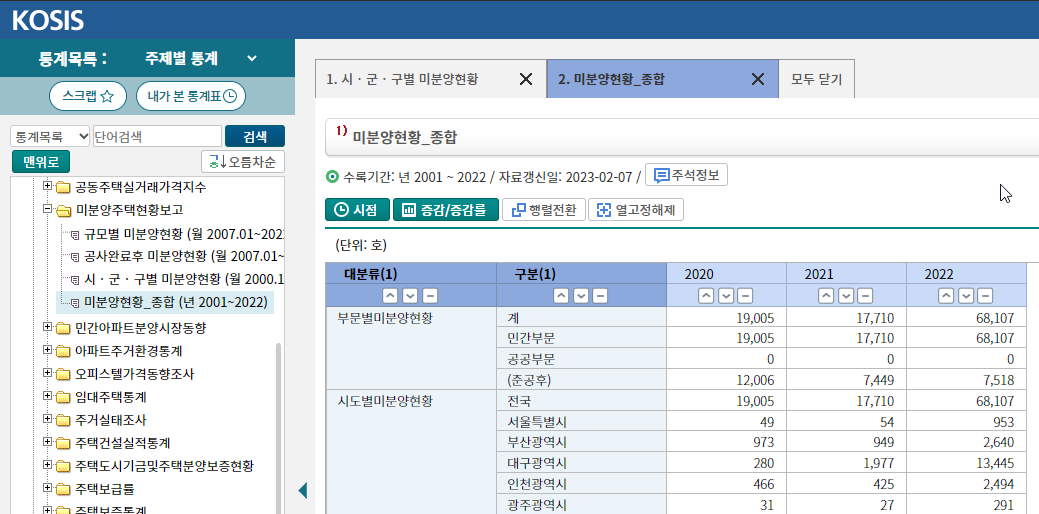Click the 시점 period button
Viewport: 1039px width, 514px height.
[x=357, y=210]
